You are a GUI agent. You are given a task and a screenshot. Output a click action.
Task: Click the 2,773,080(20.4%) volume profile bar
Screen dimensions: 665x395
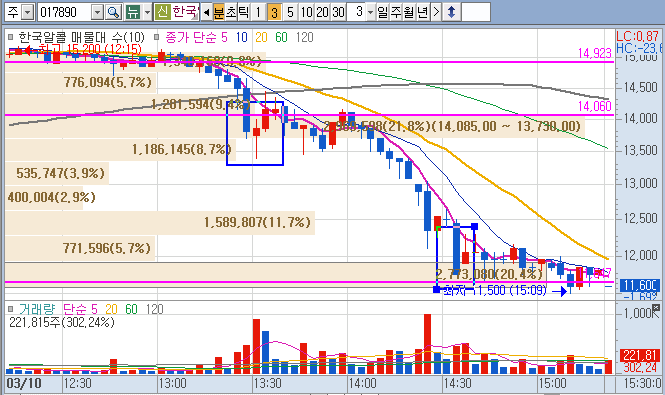point(276,274)
